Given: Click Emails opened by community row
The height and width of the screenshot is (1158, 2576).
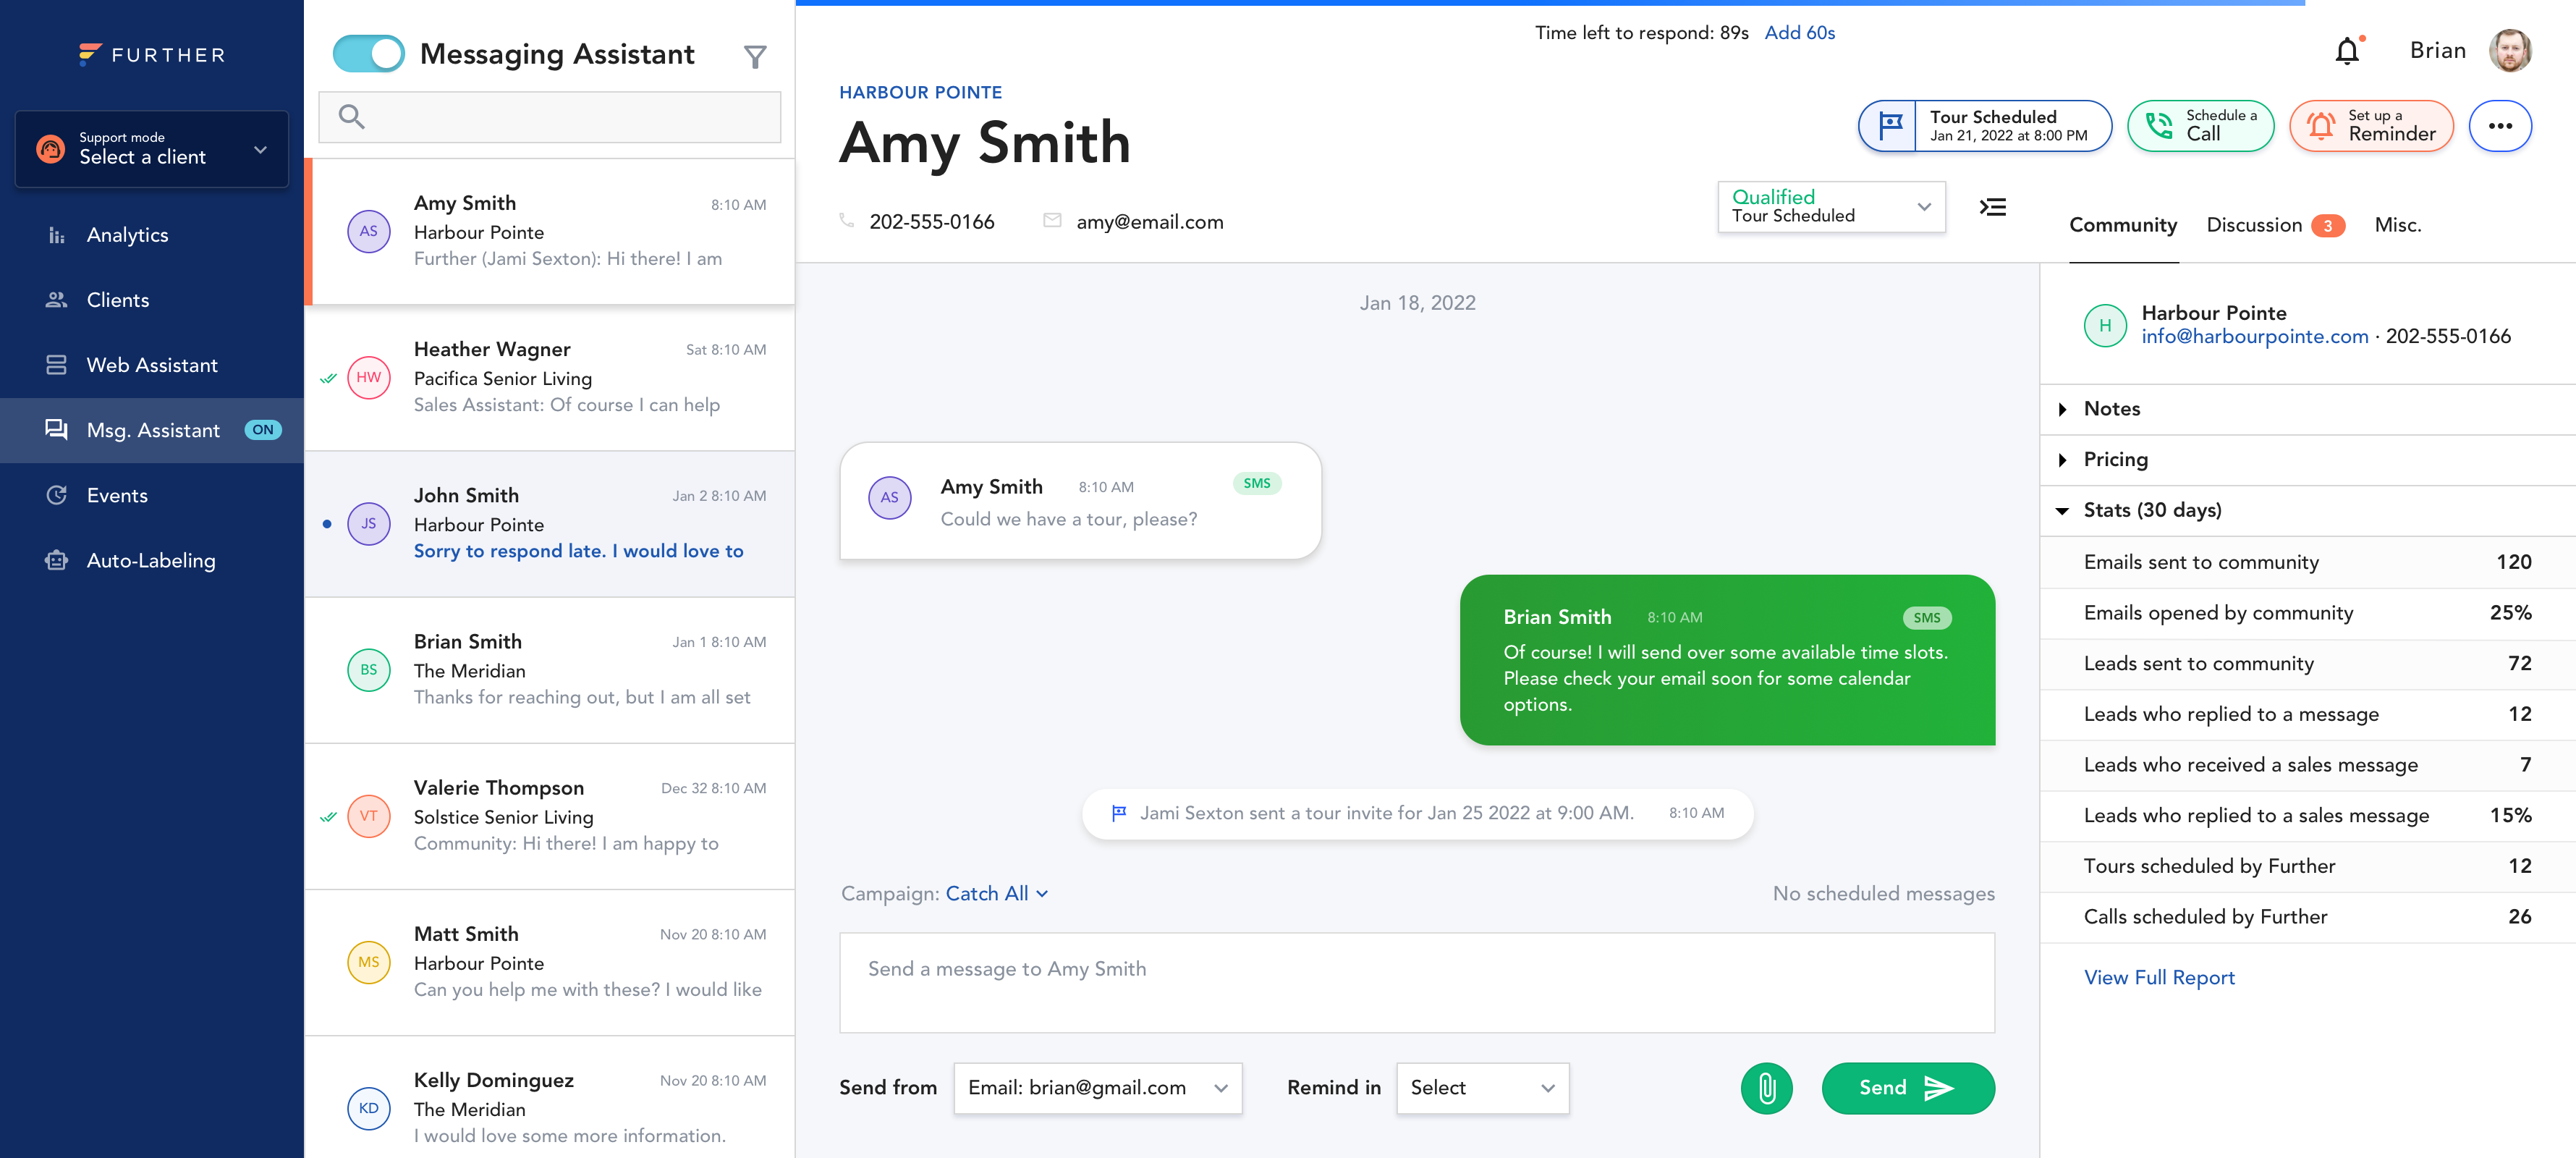Looking at the screenshot, I should [x=2307, y=613].
